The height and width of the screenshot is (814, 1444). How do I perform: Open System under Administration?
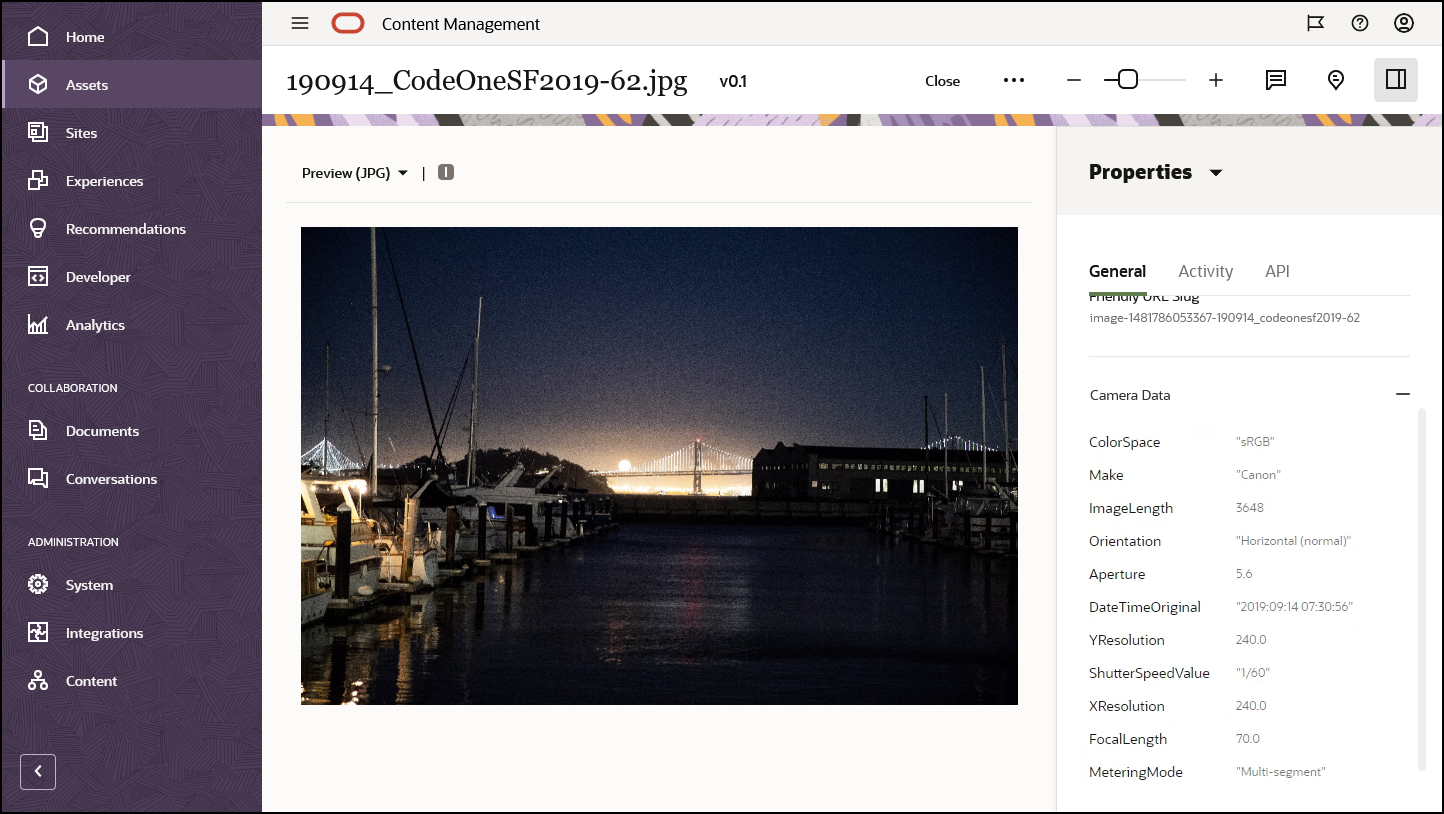(89, 585)
